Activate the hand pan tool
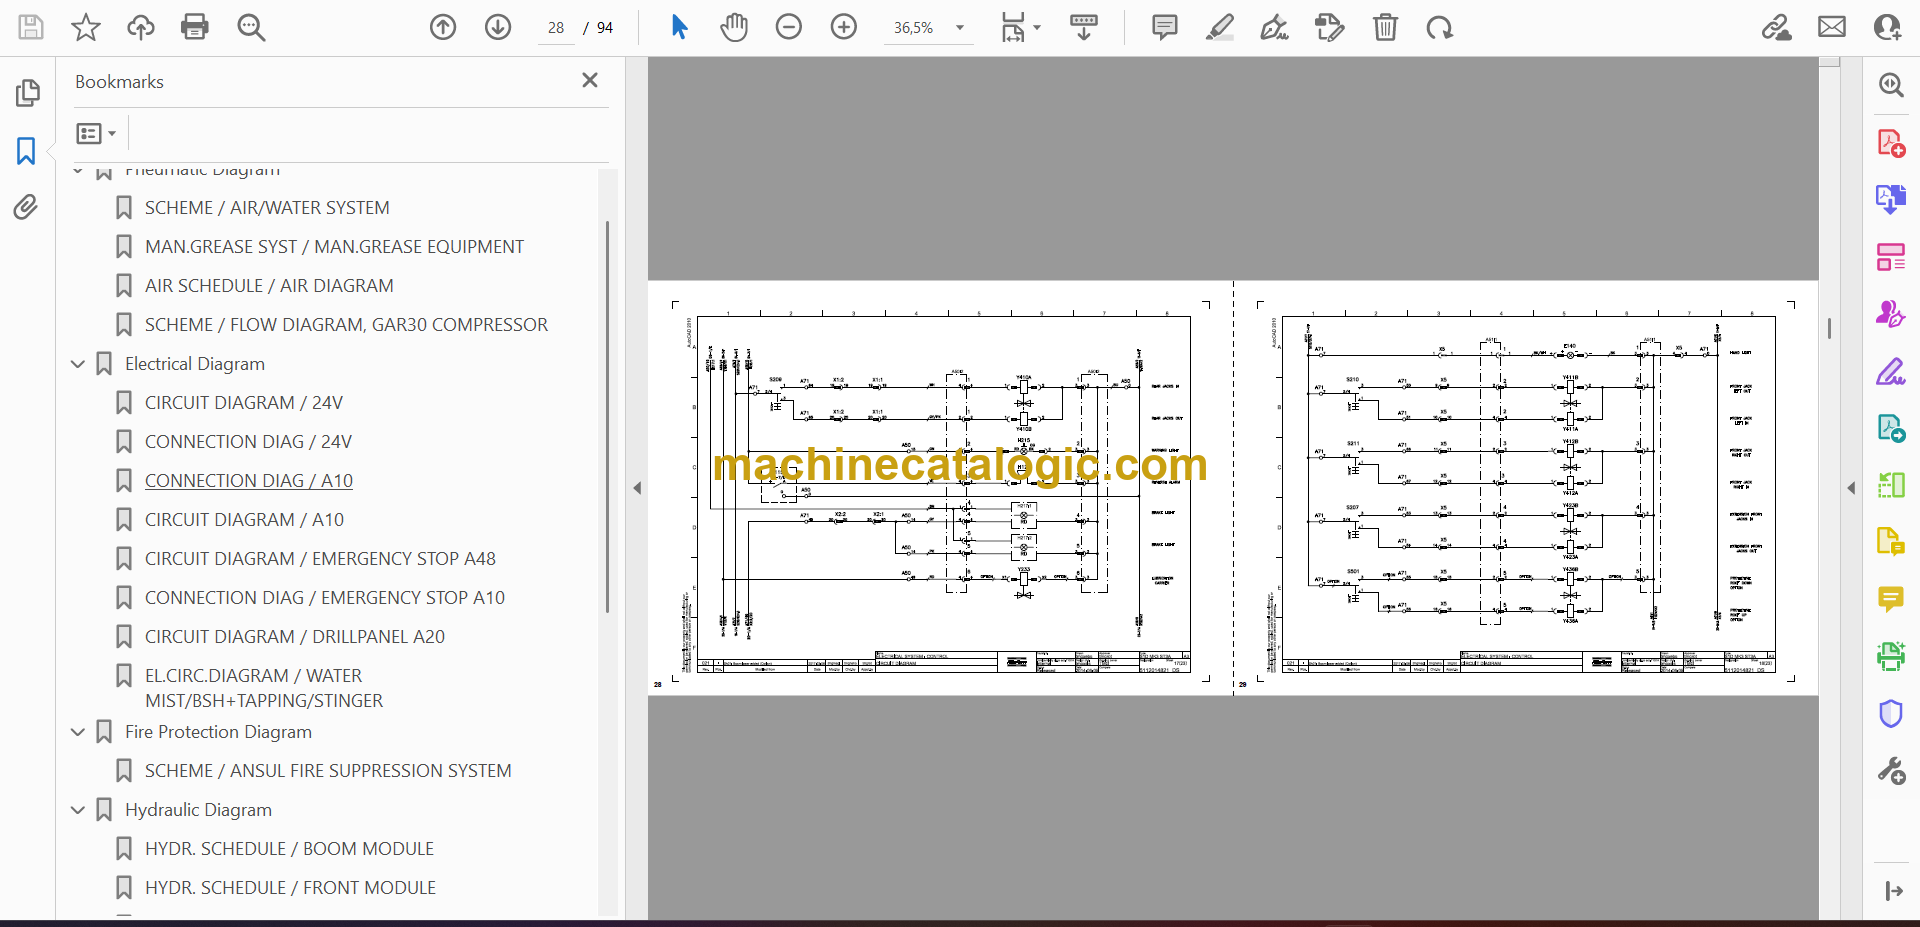The image size is (1920, 927). coord(734,27)
